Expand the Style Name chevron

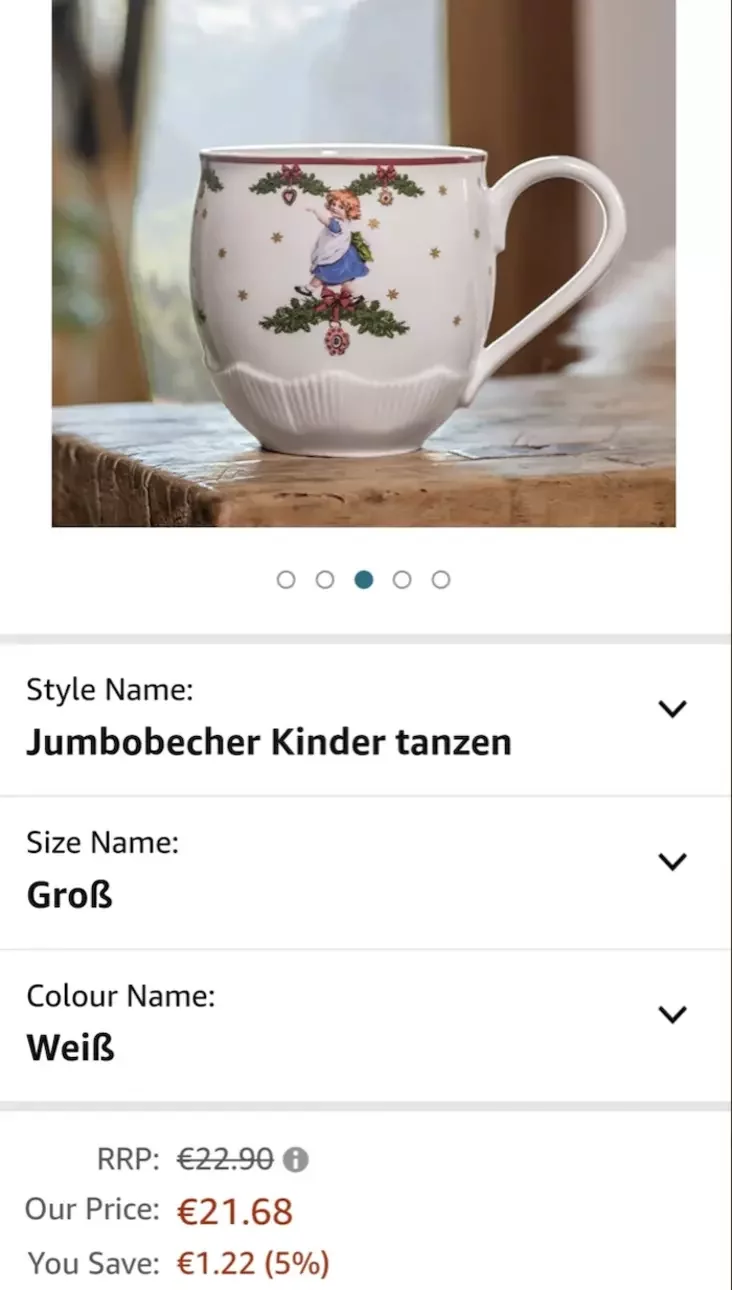(x=672, y=709)
